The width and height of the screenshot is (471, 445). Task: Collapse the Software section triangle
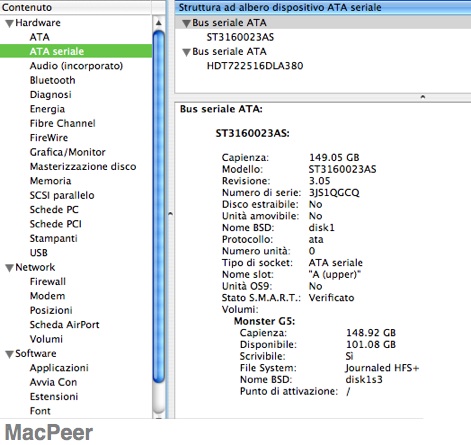10,354
